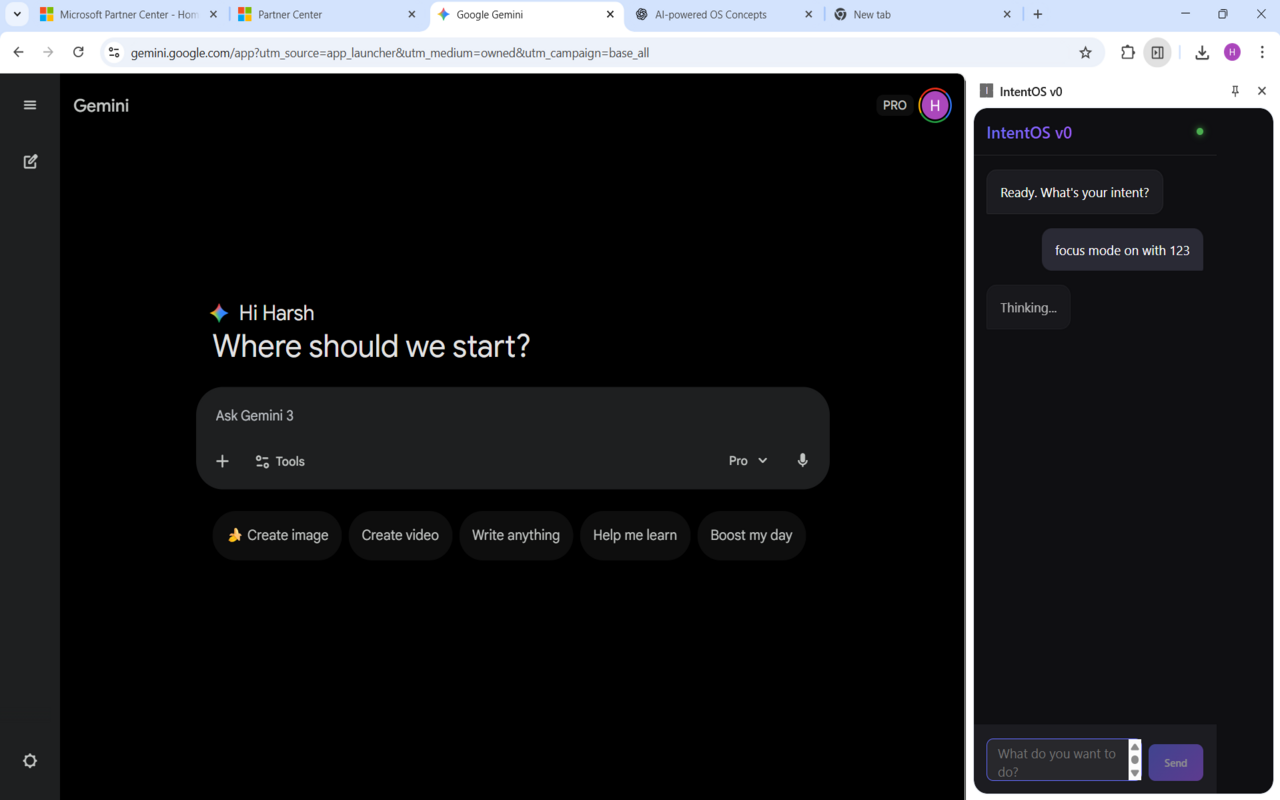Click the green status indicator dot
1280x800 pixels.
point(1200,131)
